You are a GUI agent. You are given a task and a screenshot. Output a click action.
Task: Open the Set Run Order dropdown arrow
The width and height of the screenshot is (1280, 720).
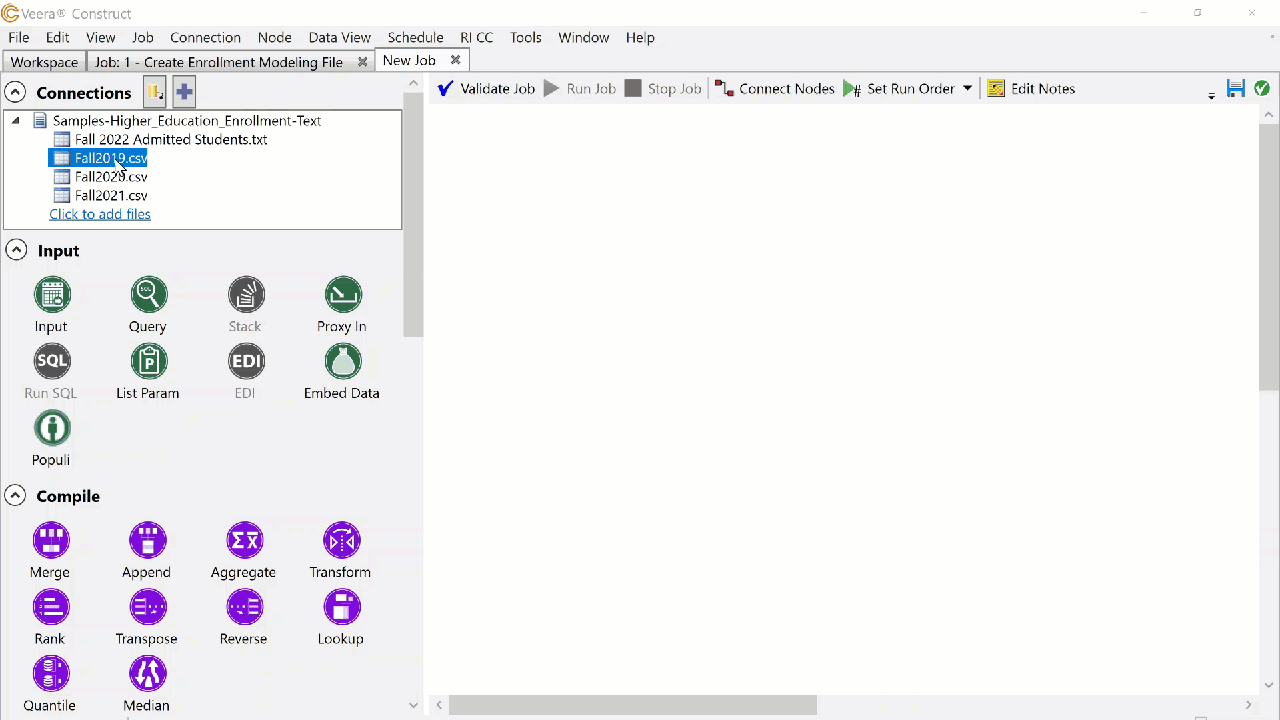tap(967, 88)
